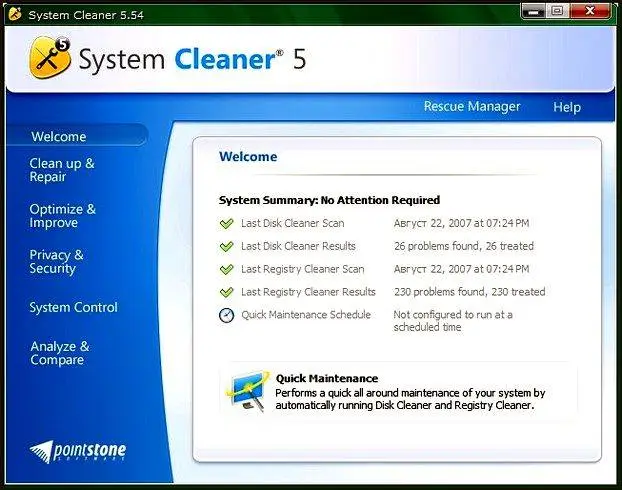The width and height of the screenshot is (622, 490).
Task: Open the Optimize & Improve section
Action: [x=63, y=215]
